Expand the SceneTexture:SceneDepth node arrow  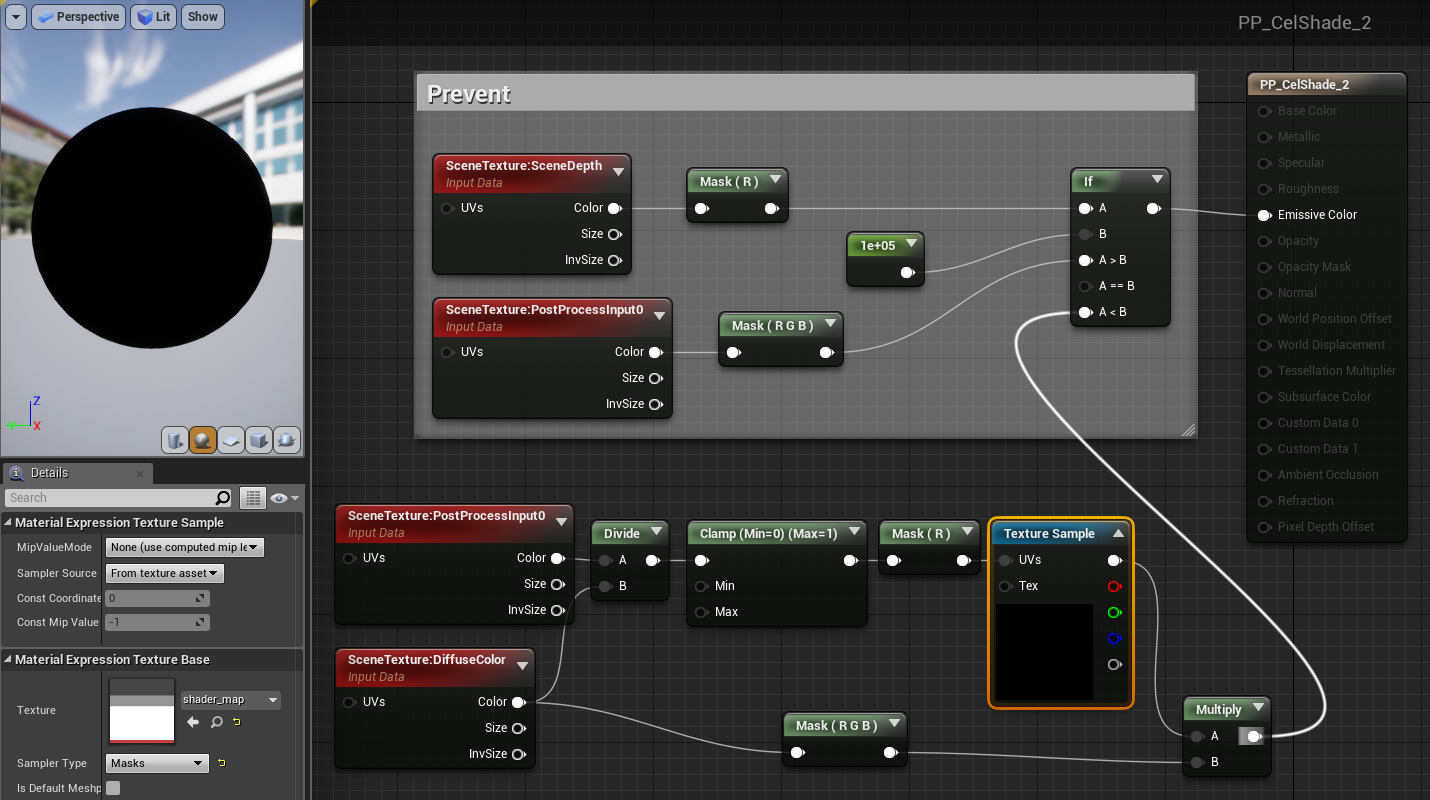tap(619, 172)
